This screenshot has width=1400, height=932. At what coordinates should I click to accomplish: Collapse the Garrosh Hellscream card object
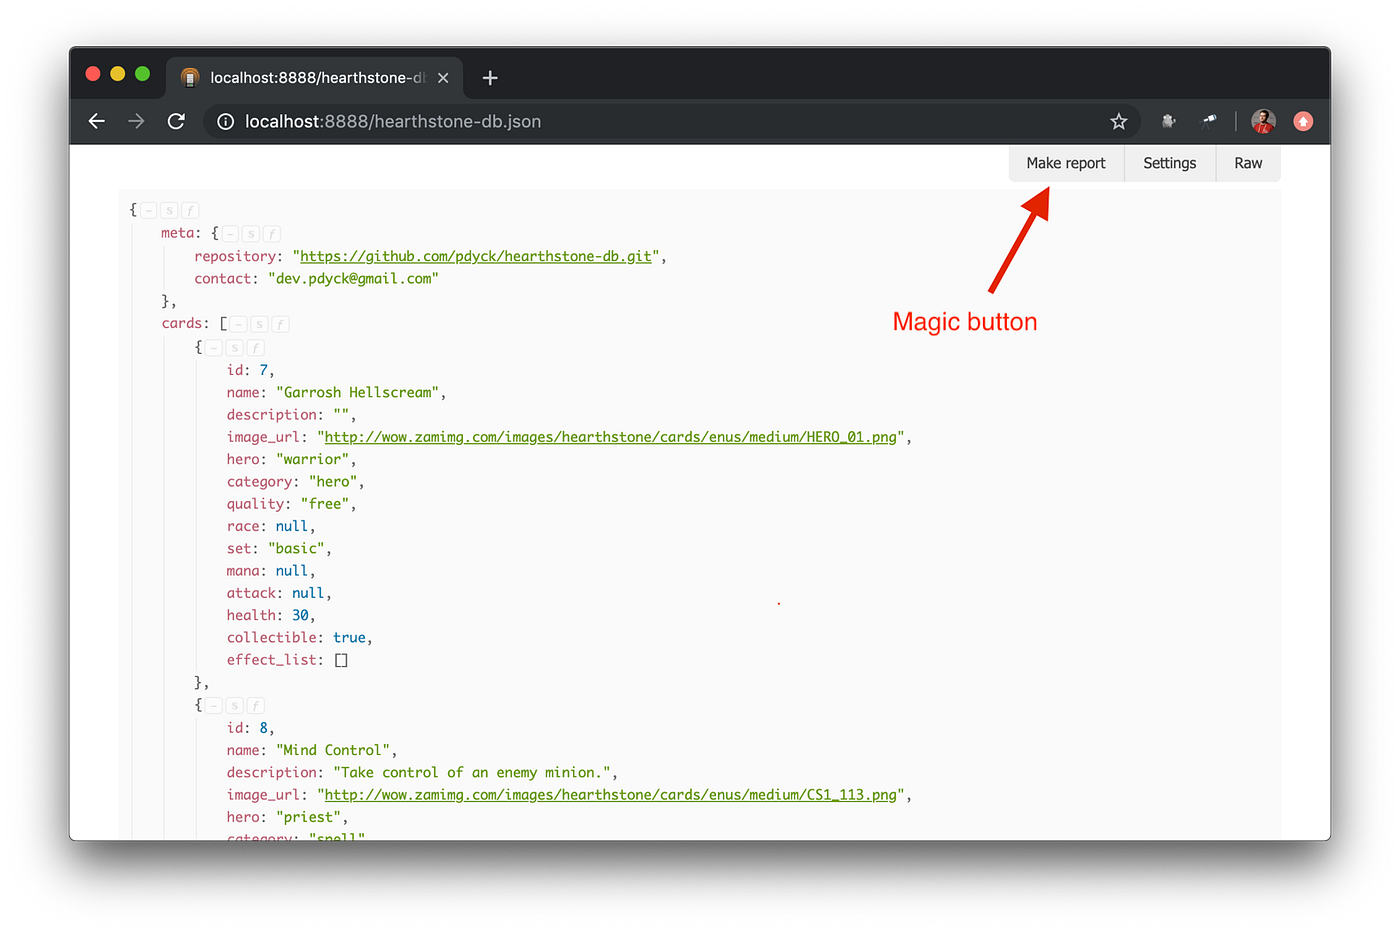(214, 348)
